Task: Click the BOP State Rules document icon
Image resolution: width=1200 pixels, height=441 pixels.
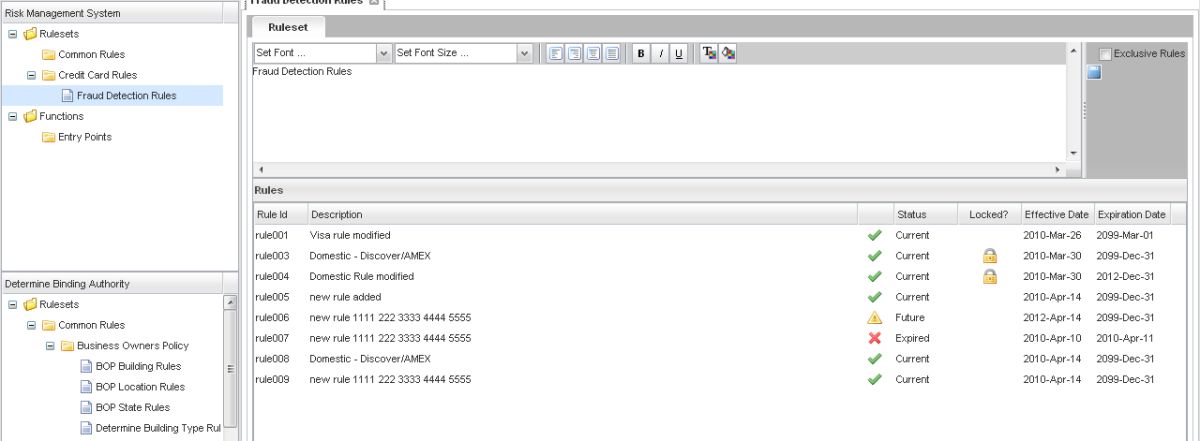Action: pyautogui.click(x=86, y=407)
